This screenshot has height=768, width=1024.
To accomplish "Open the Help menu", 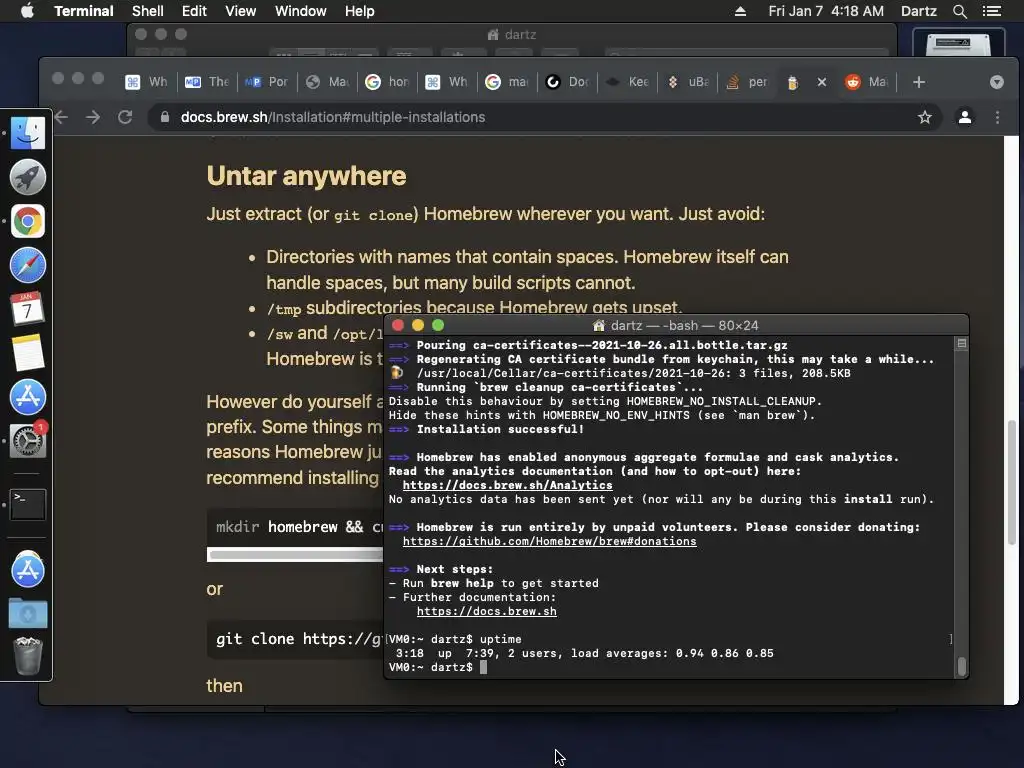I will (359, 11).
